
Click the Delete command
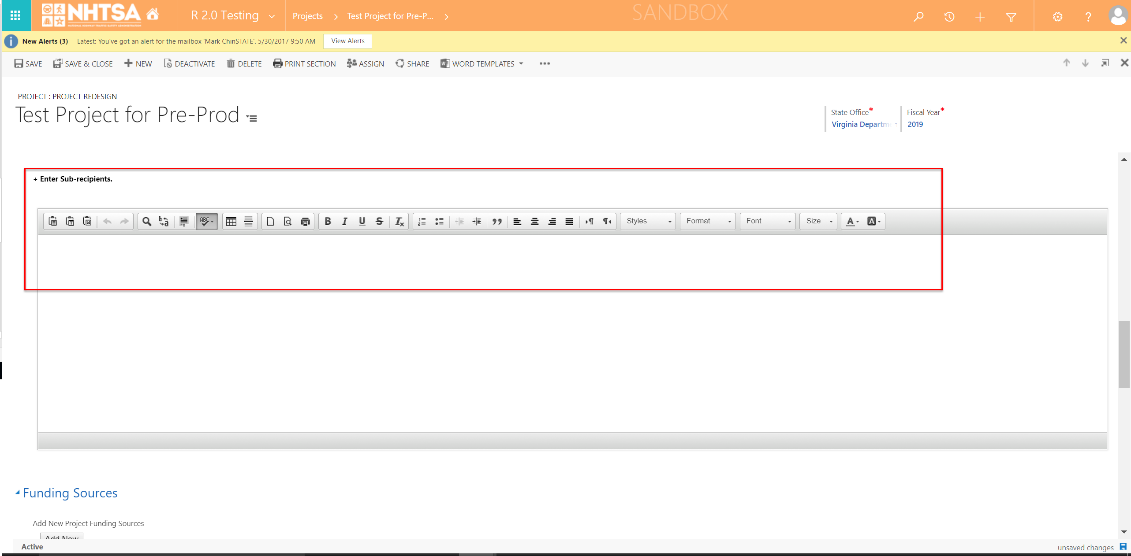[x=244, y=63]
